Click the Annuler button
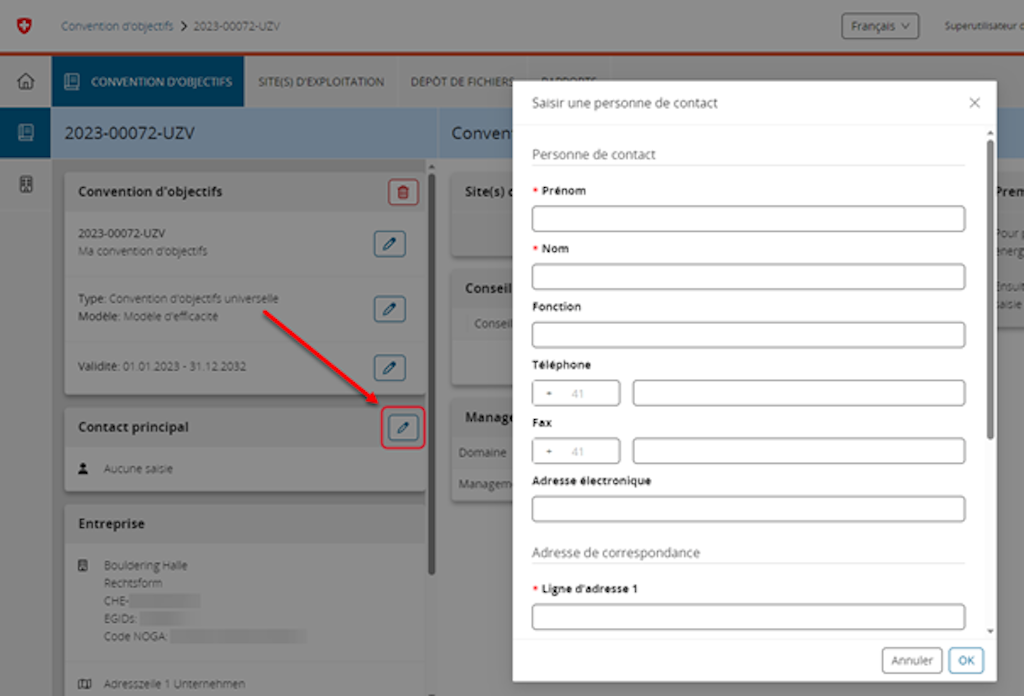This screenshot has height=696, width=1024. [x=912, y=660]
